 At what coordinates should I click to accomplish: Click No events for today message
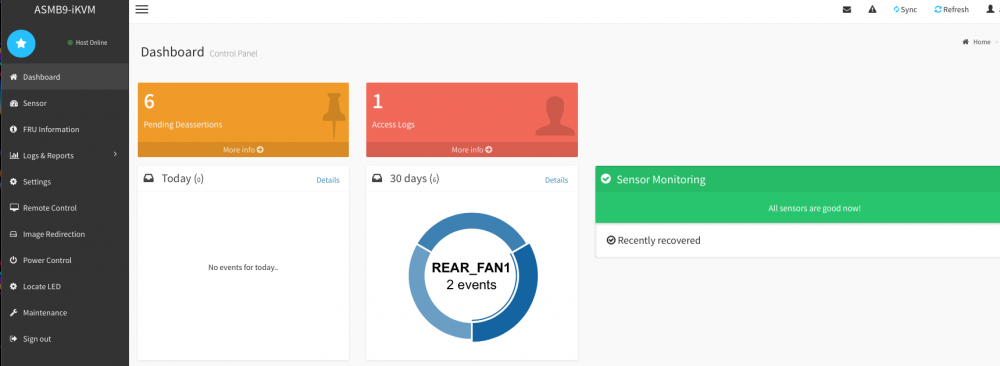click(243, 267)
